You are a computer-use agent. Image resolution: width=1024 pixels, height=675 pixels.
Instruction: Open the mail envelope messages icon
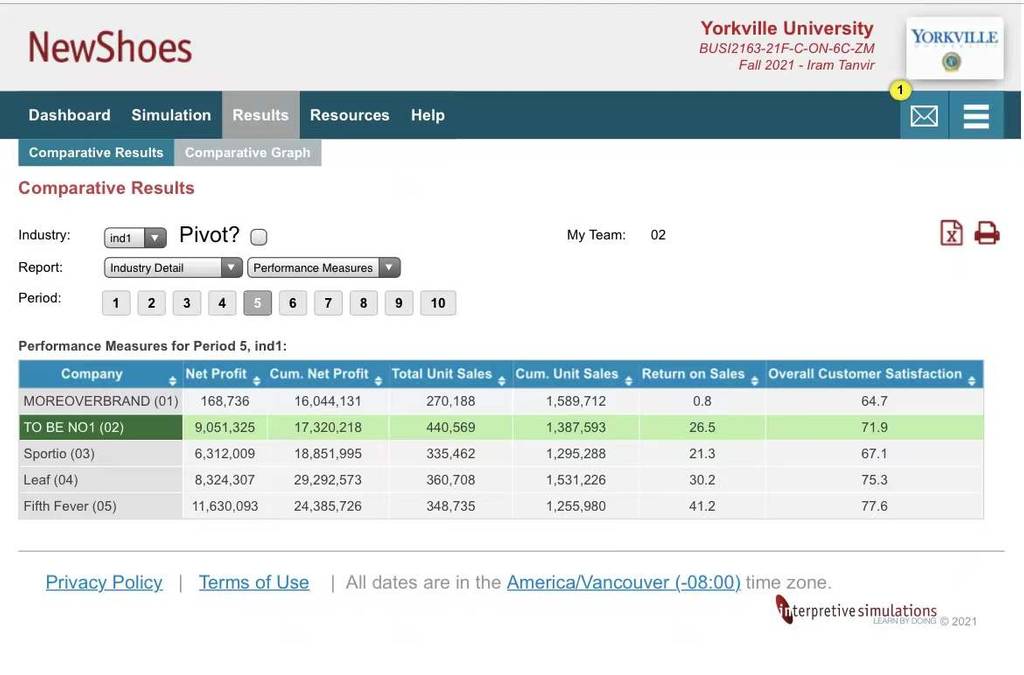click(924, 116)
